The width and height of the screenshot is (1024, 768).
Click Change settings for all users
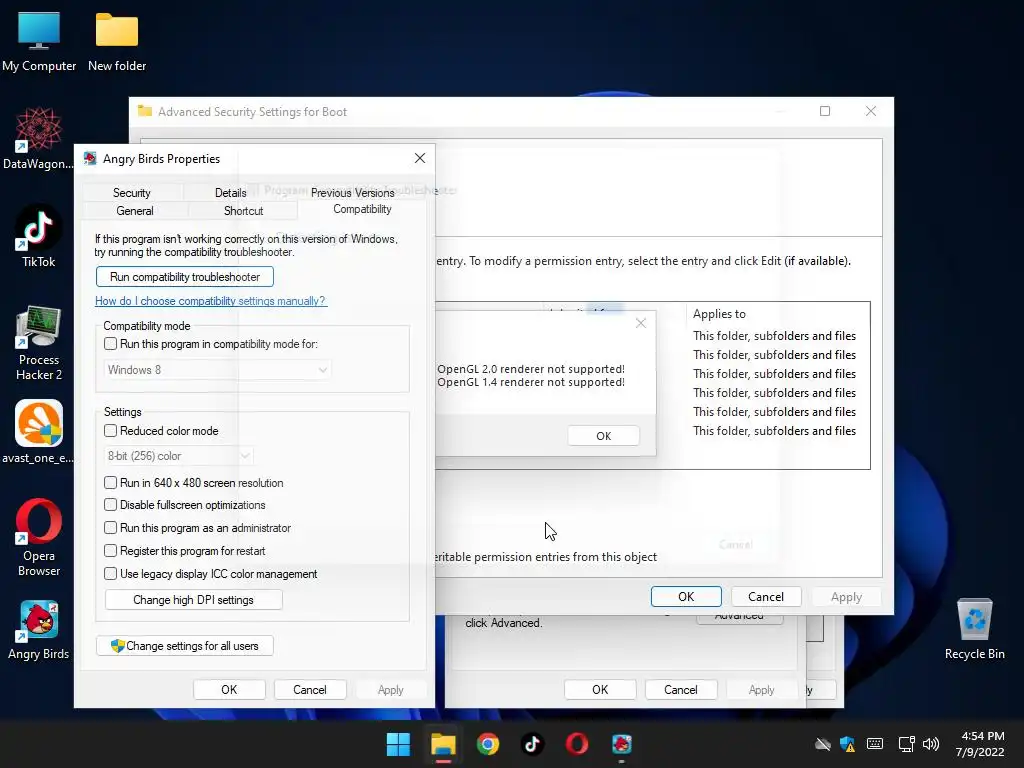(185, 646)
